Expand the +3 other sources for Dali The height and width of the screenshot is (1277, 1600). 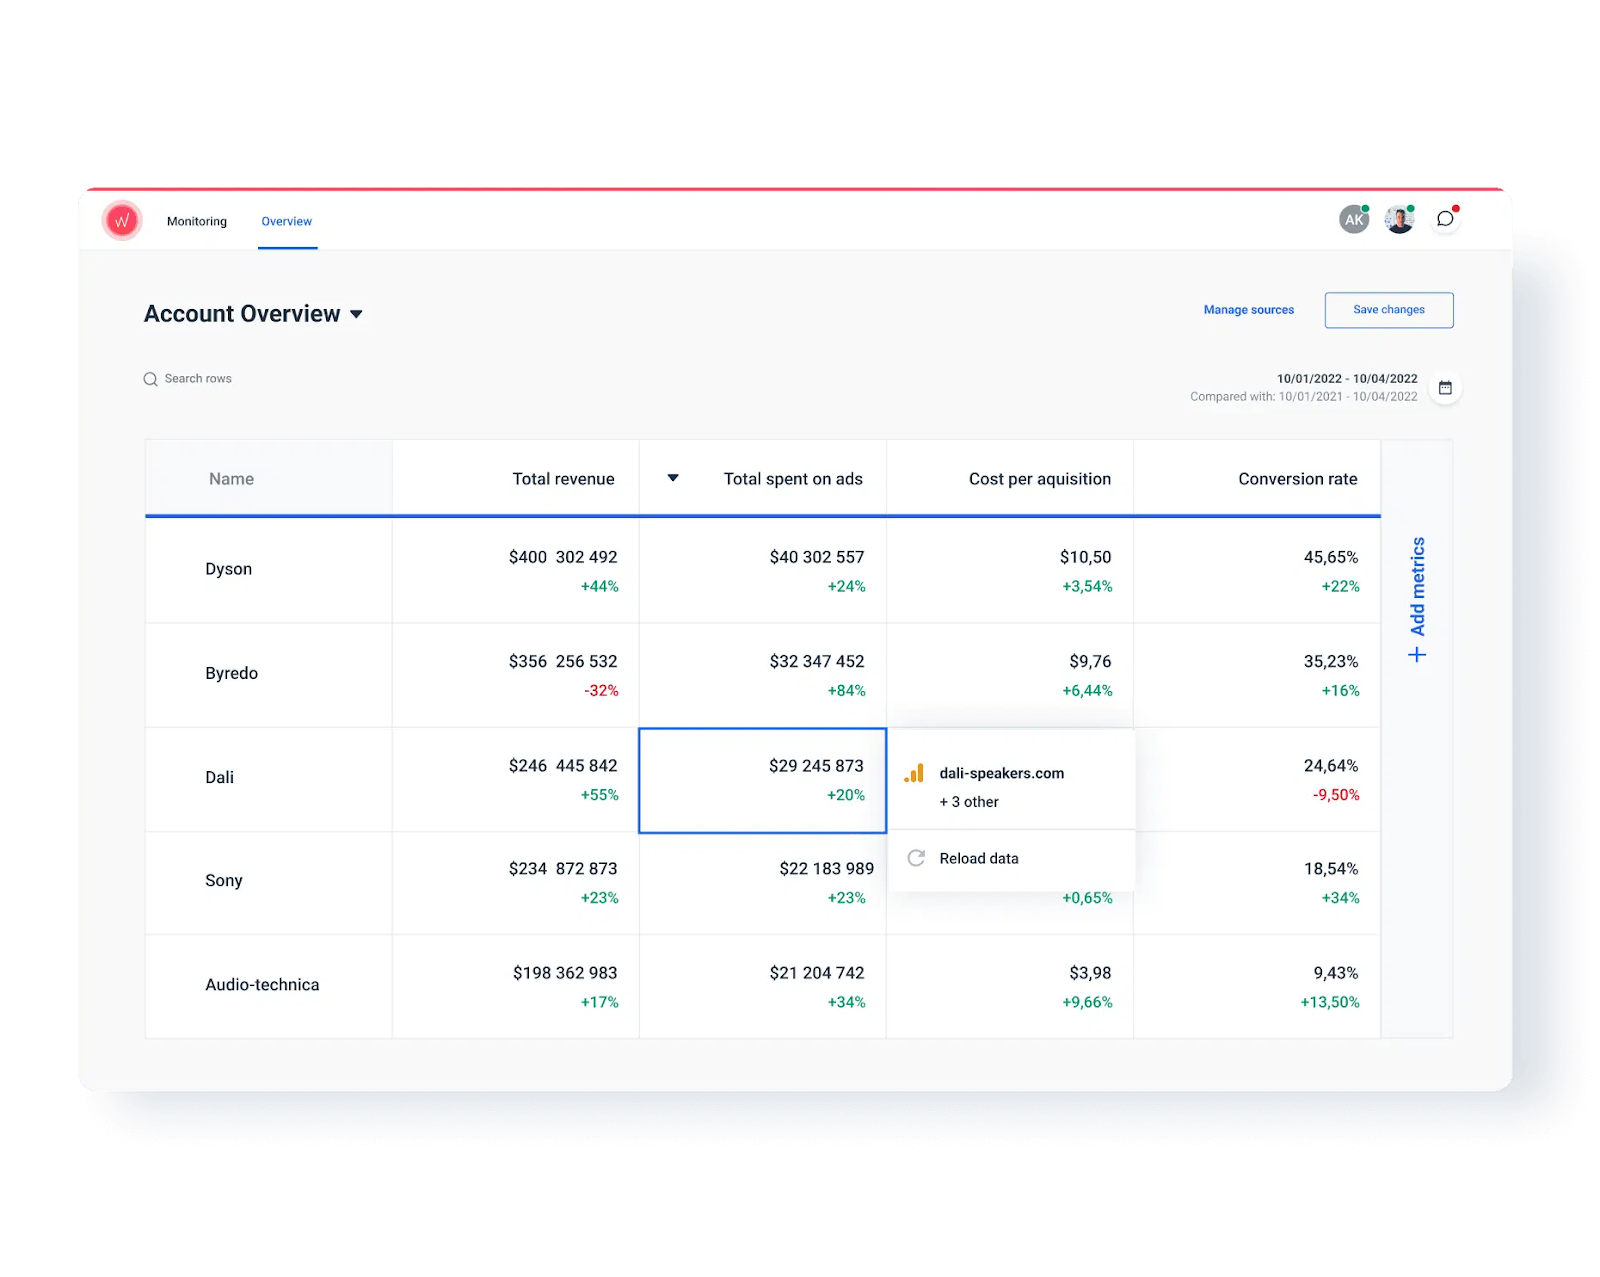pos(968,801)
